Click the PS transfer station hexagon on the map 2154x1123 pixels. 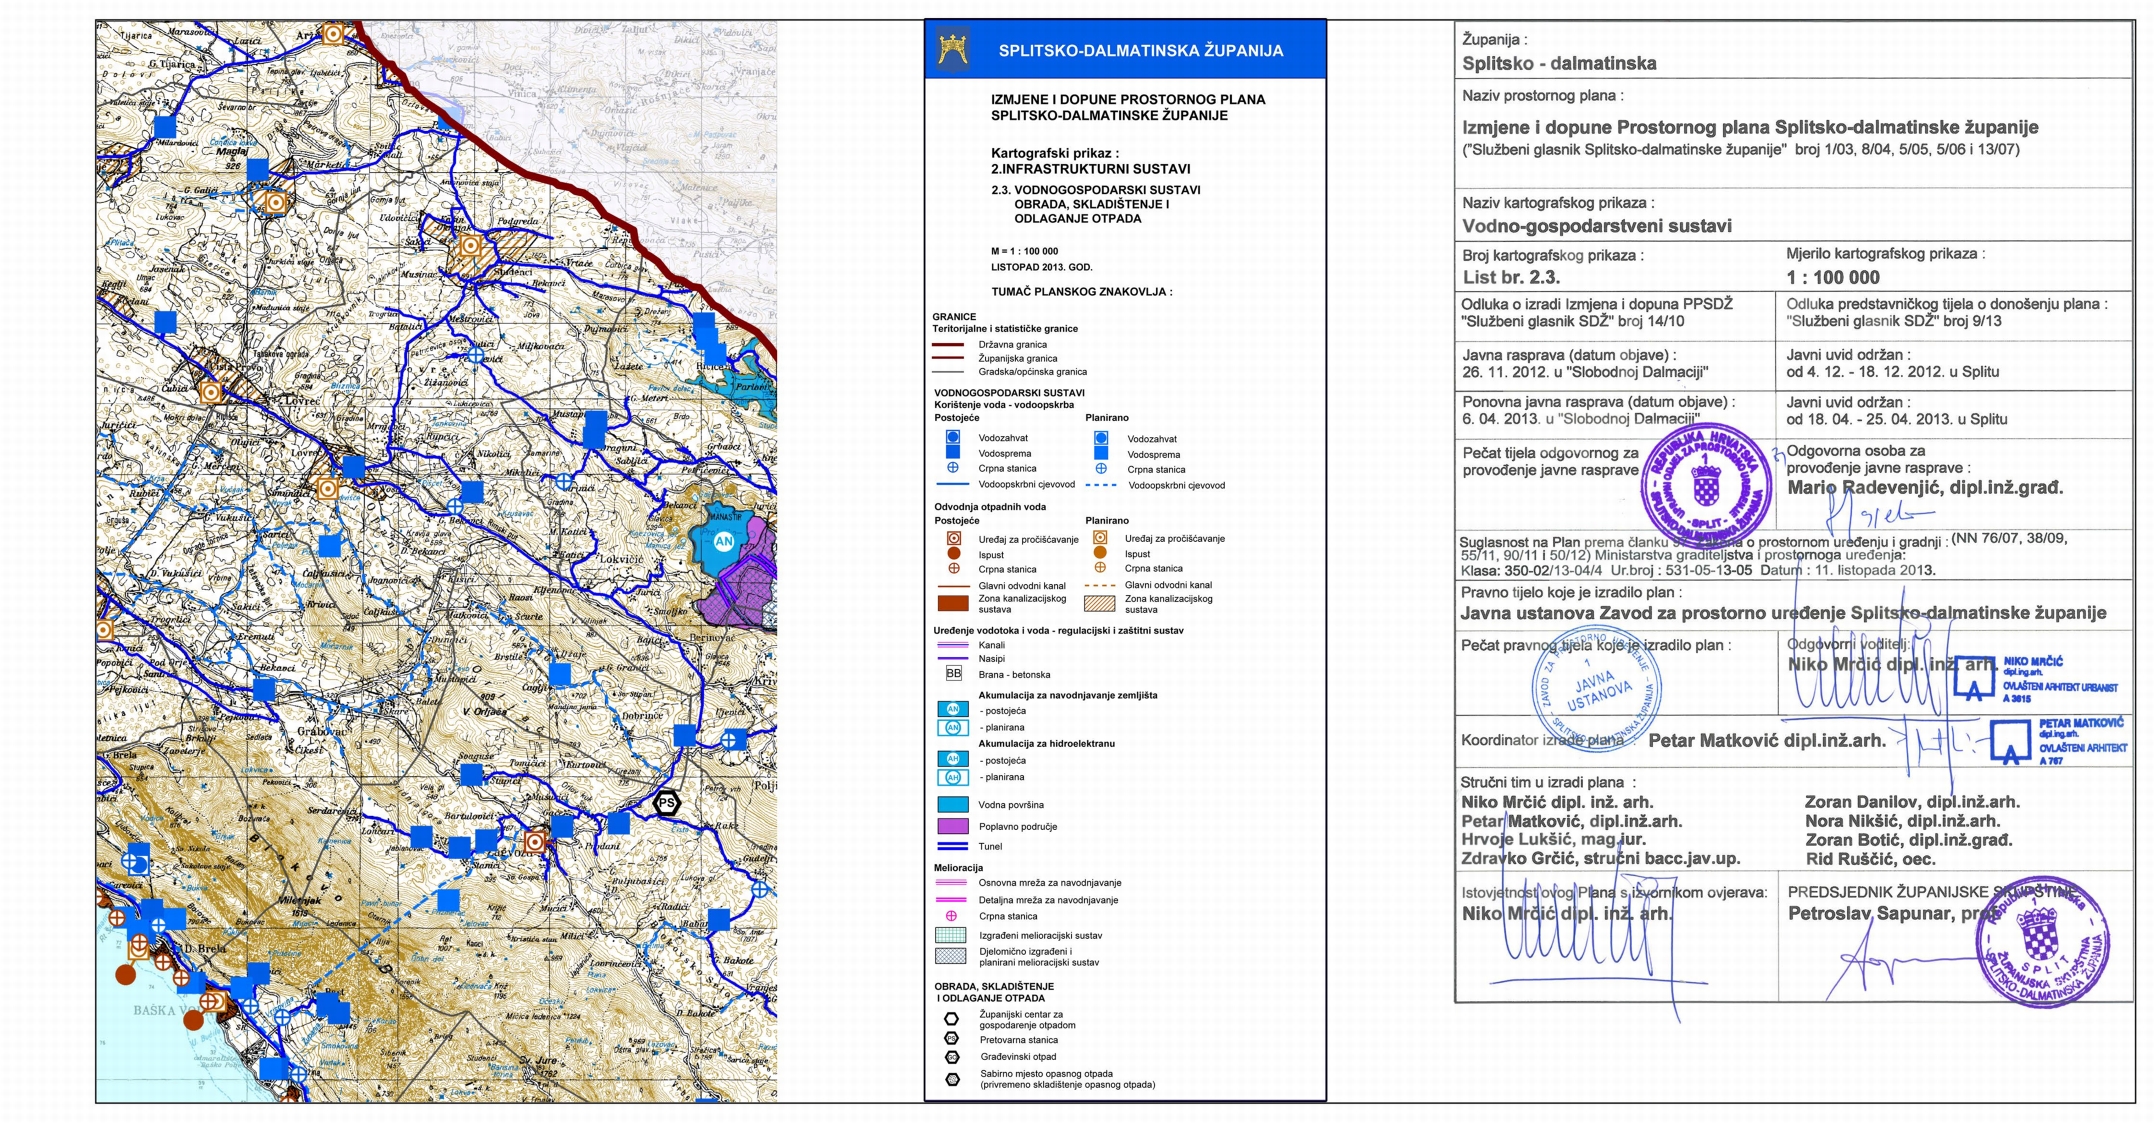[x=666, y=802]
